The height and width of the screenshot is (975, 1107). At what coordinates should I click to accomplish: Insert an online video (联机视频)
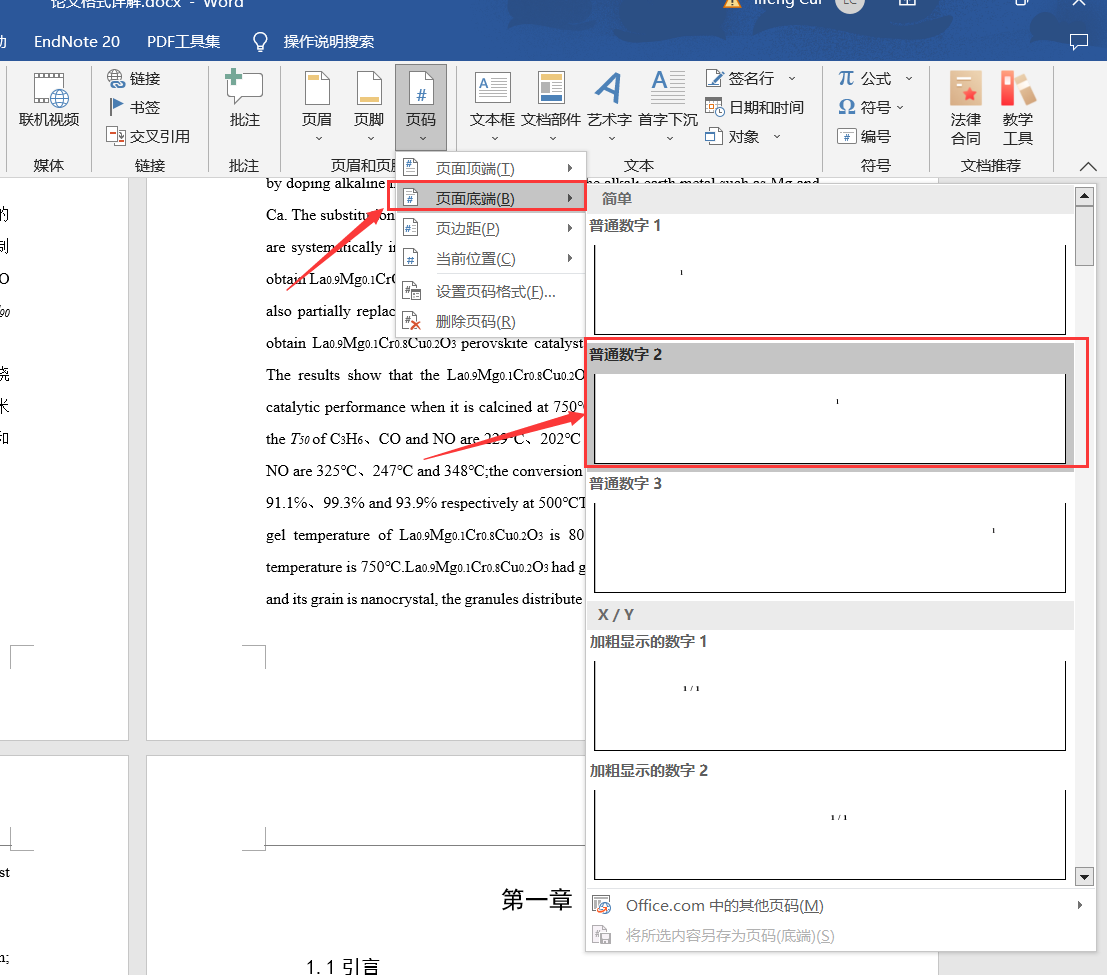tap(49, 100)
